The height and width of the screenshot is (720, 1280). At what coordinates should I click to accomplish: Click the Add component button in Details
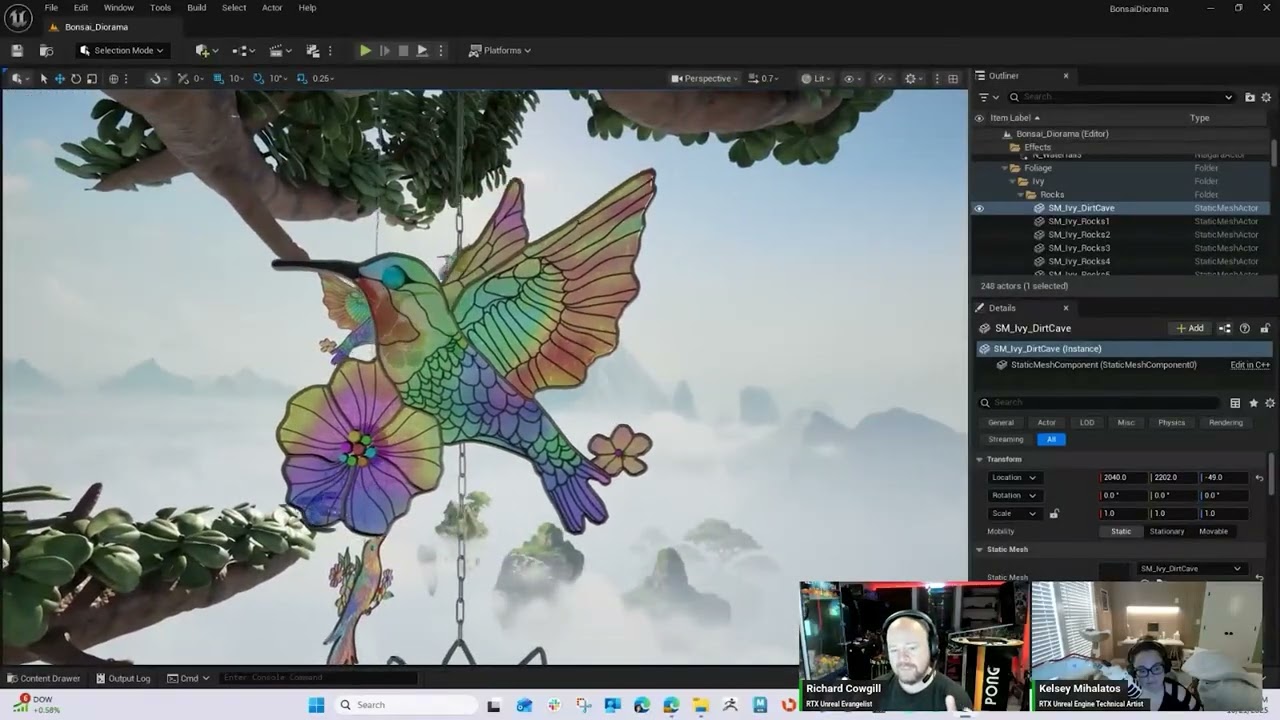point(1190,328)
